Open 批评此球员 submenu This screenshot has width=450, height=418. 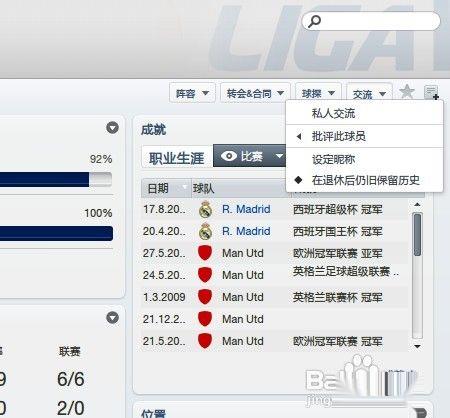[364, 136]
